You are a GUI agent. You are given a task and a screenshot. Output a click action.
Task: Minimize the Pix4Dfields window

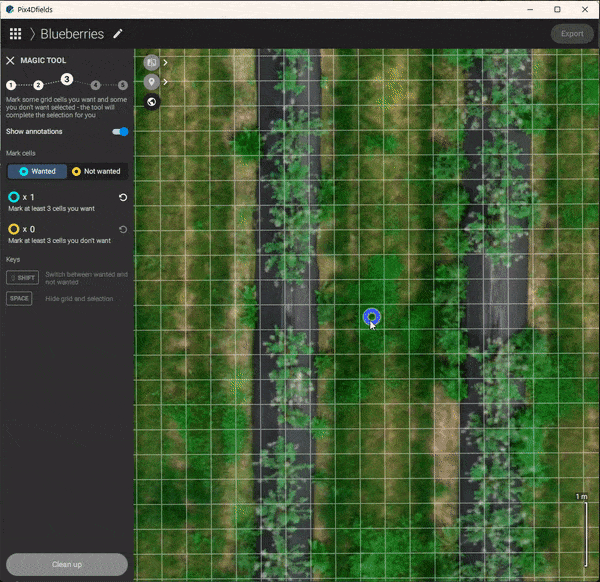point(530,9)
